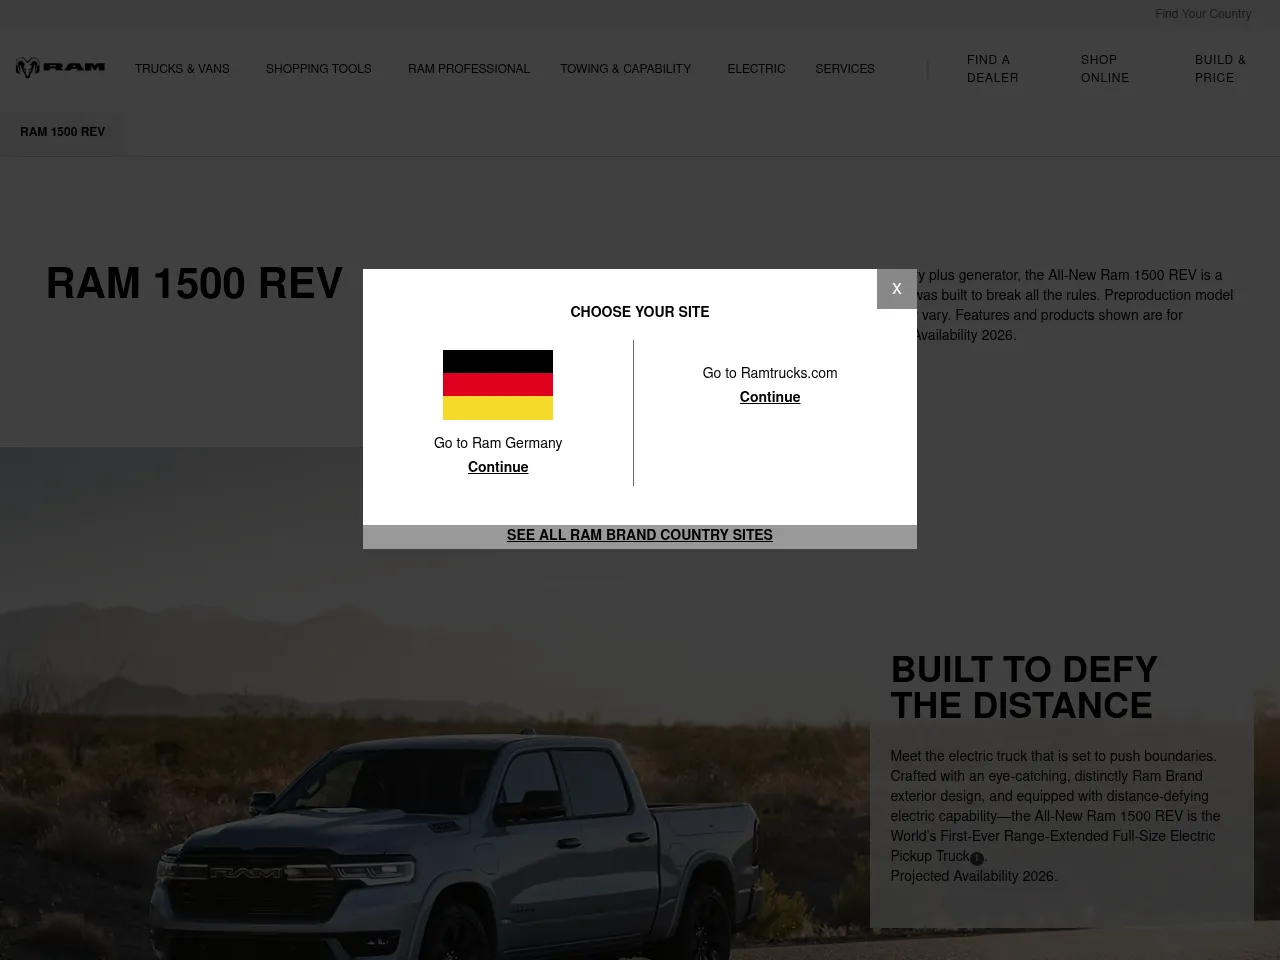
Task: Continue to Ram Germany
Action: point(497,467)
